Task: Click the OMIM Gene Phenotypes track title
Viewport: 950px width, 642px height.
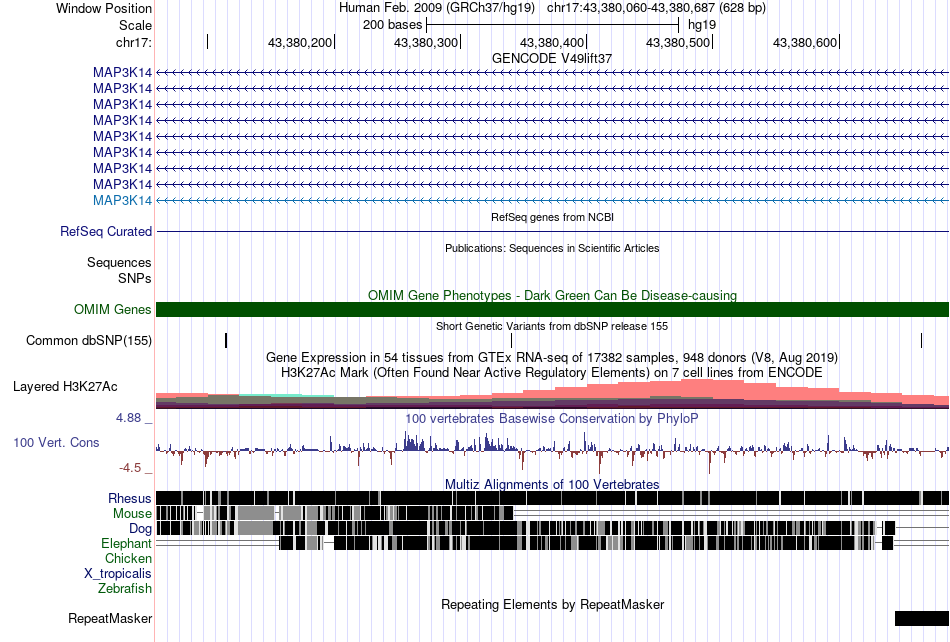Action: [553, 296]
